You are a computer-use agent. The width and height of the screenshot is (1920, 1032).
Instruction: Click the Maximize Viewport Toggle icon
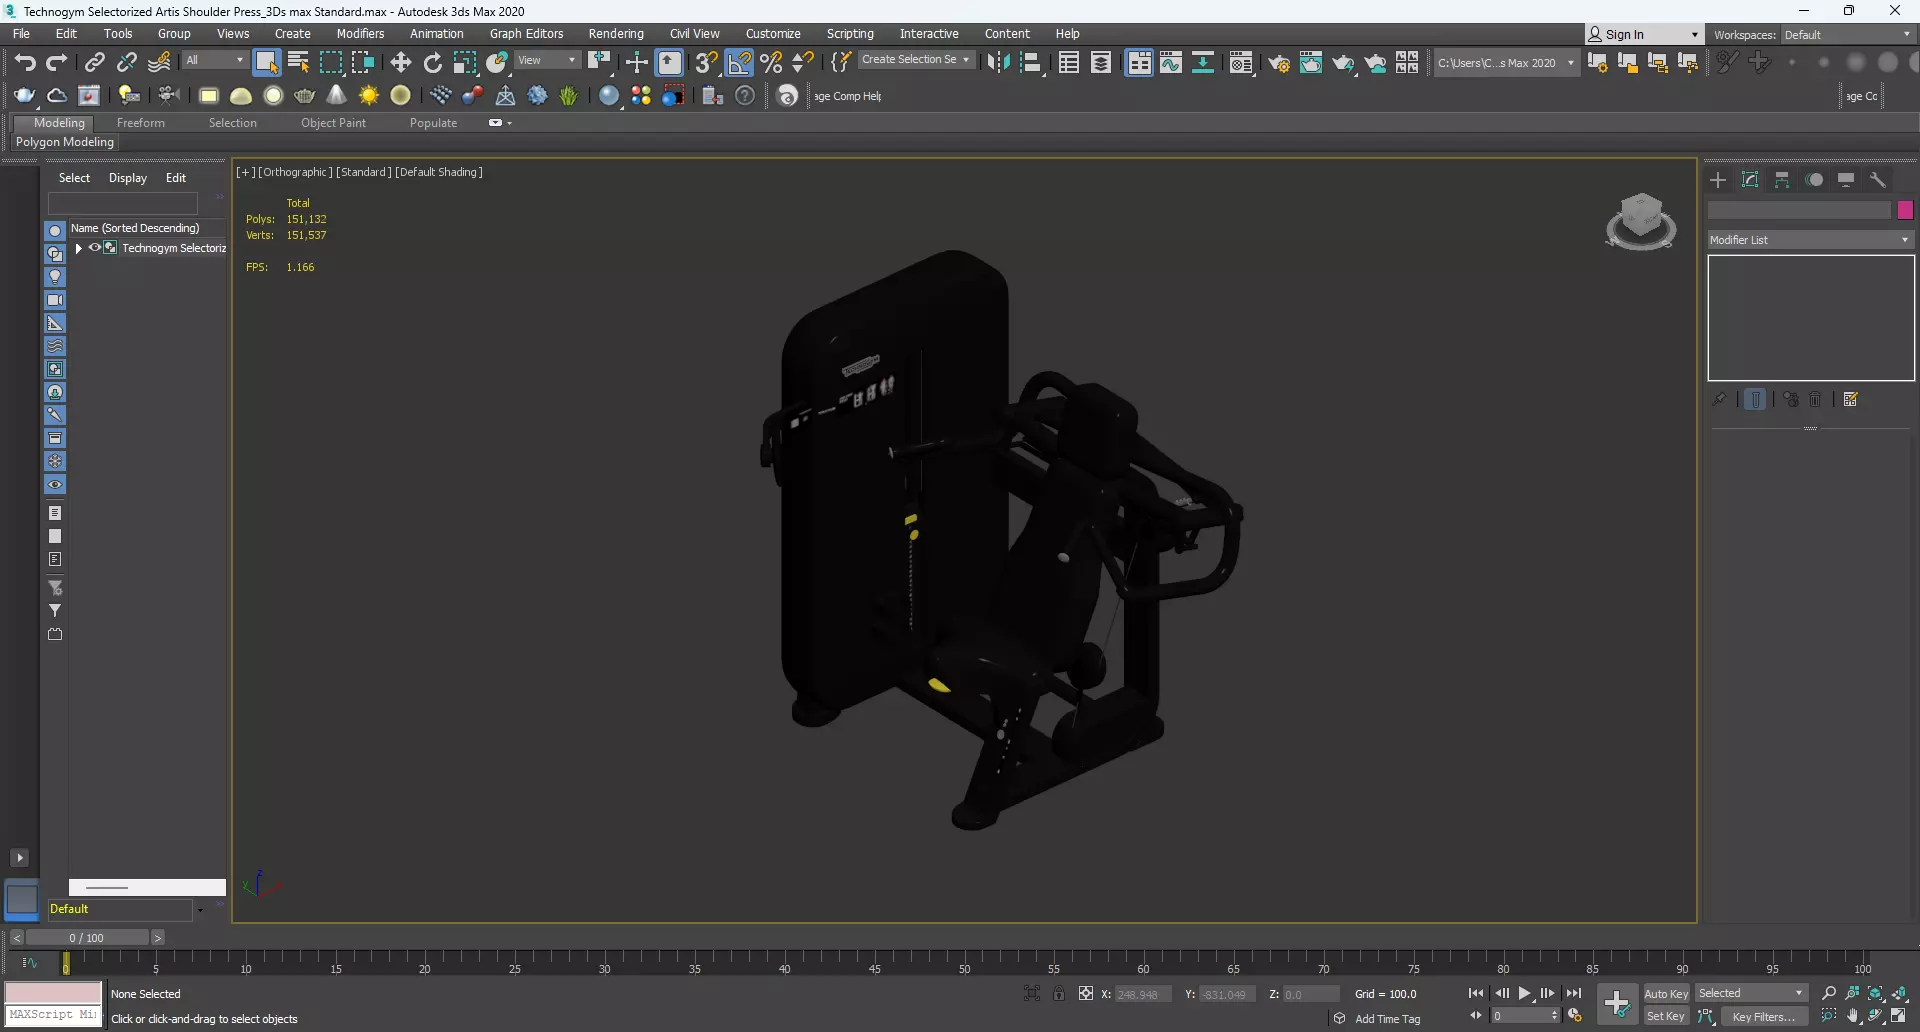point(1899,1016)
